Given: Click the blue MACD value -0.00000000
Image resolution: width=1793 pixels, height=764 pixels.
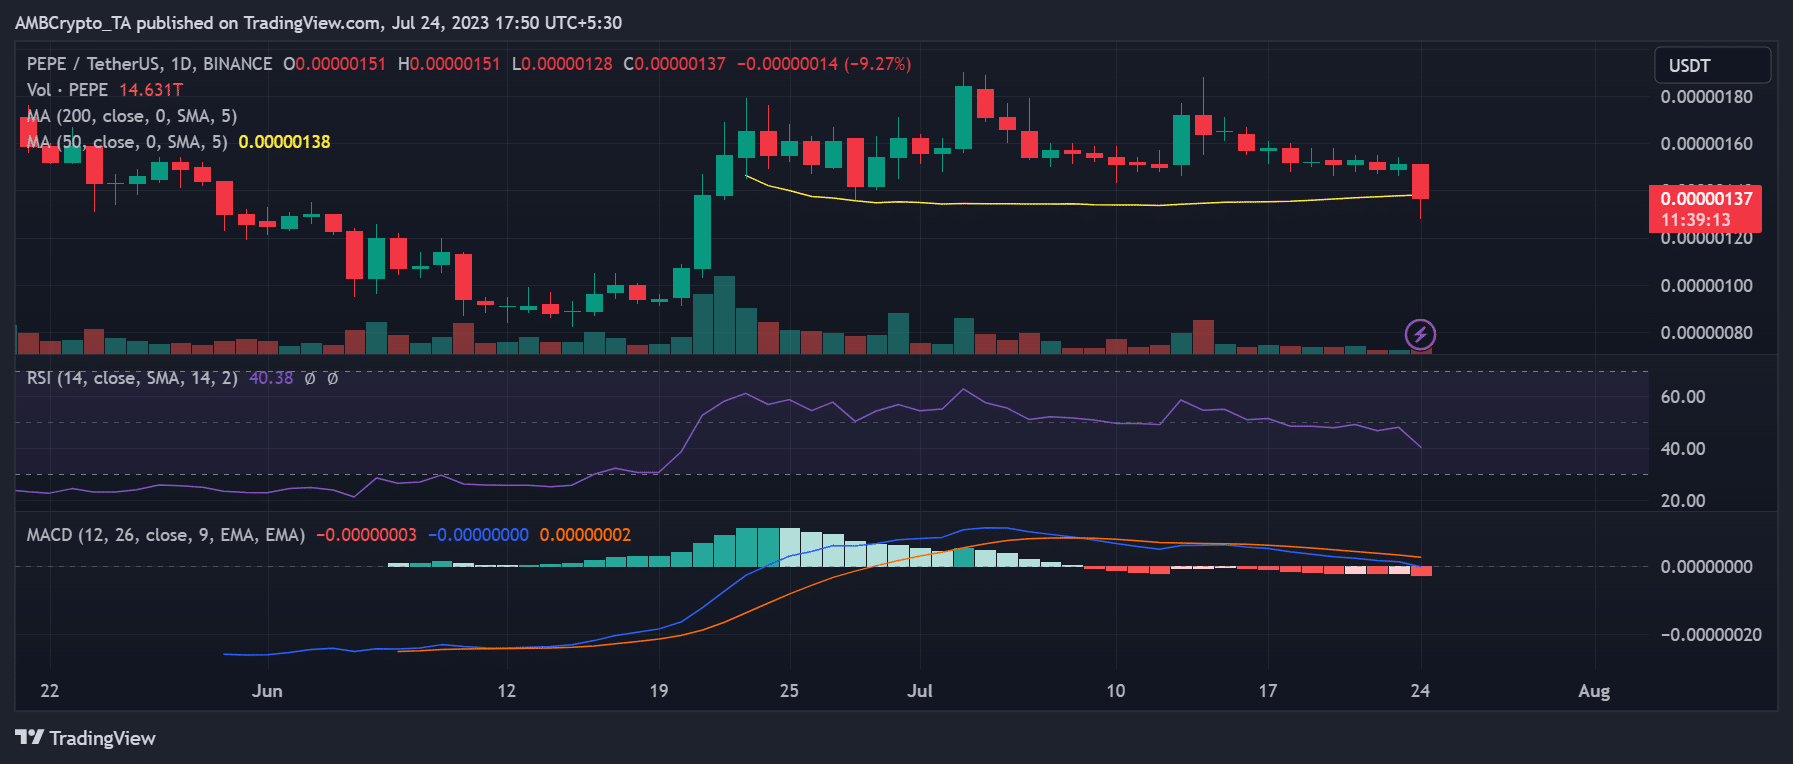Looking at the screenshot, I should tap(478, 535).
